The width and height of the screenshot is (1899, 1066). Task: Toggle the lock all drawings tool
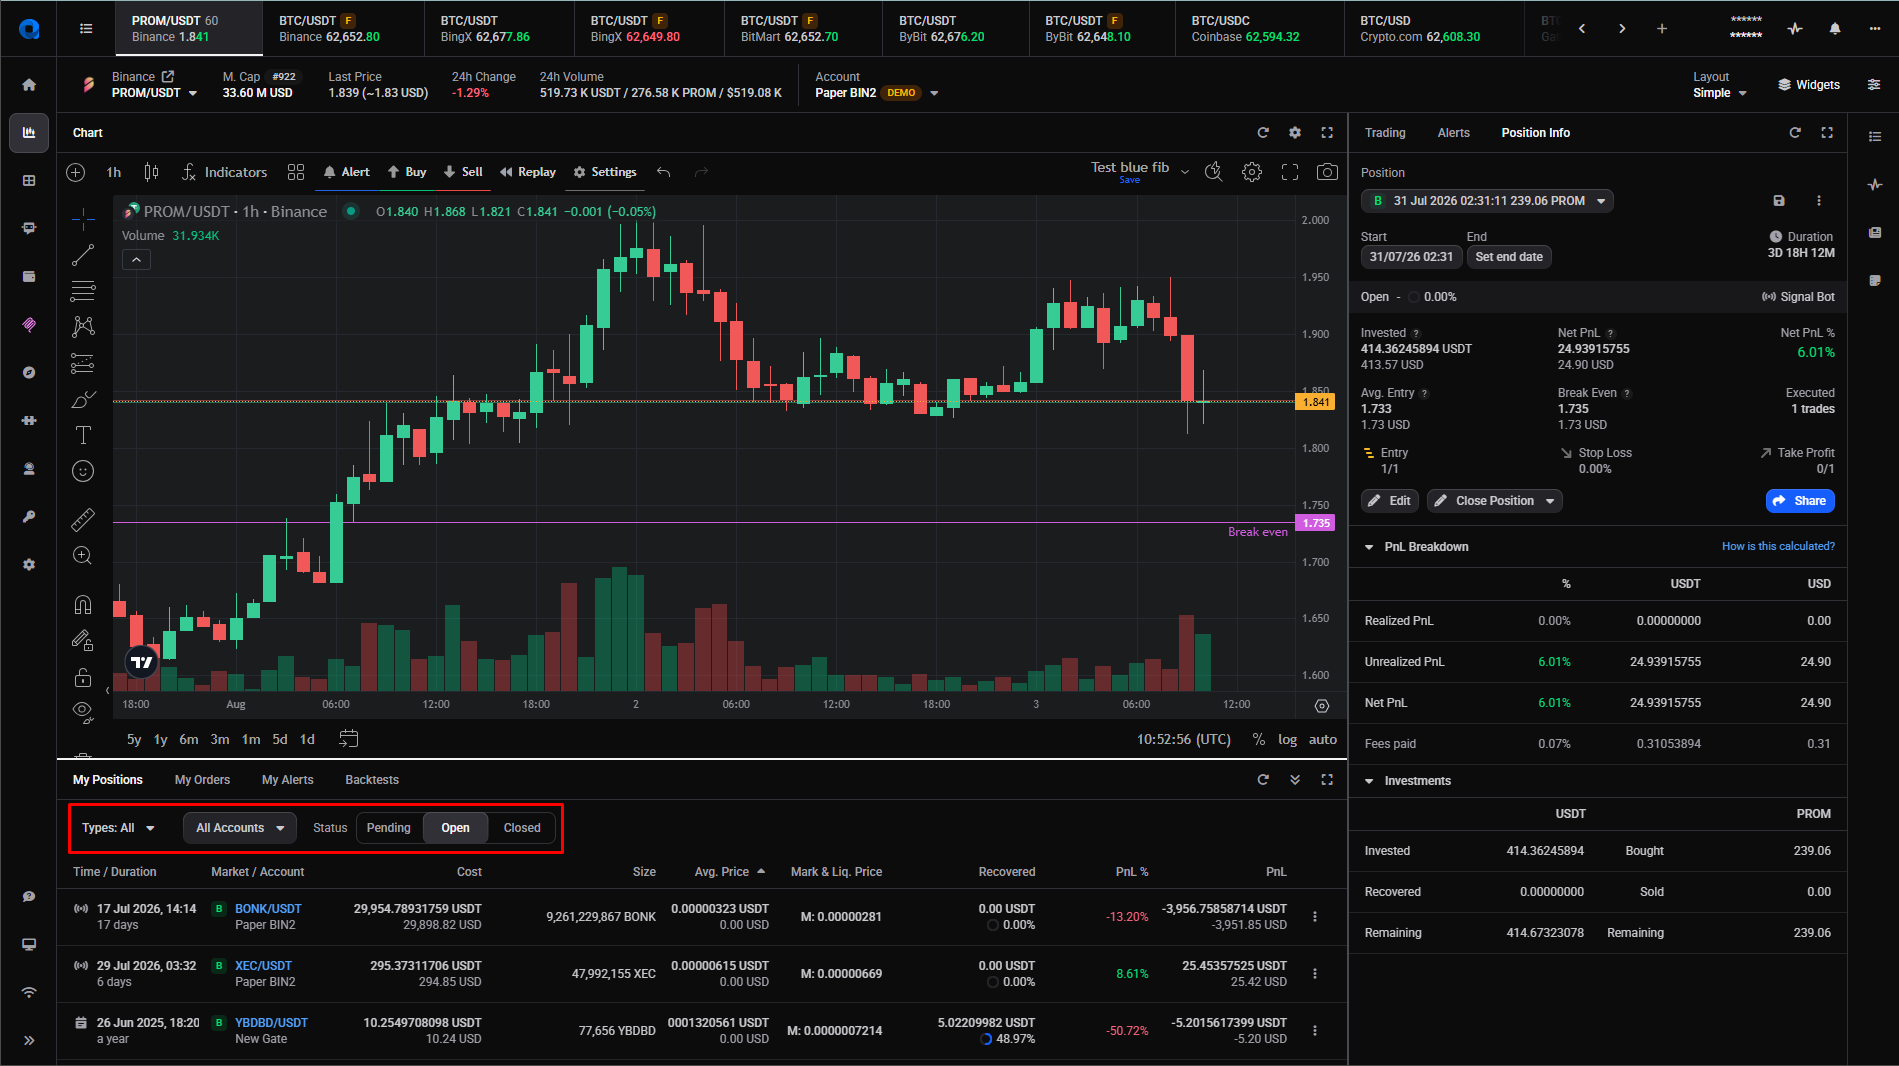click(83, 677)
